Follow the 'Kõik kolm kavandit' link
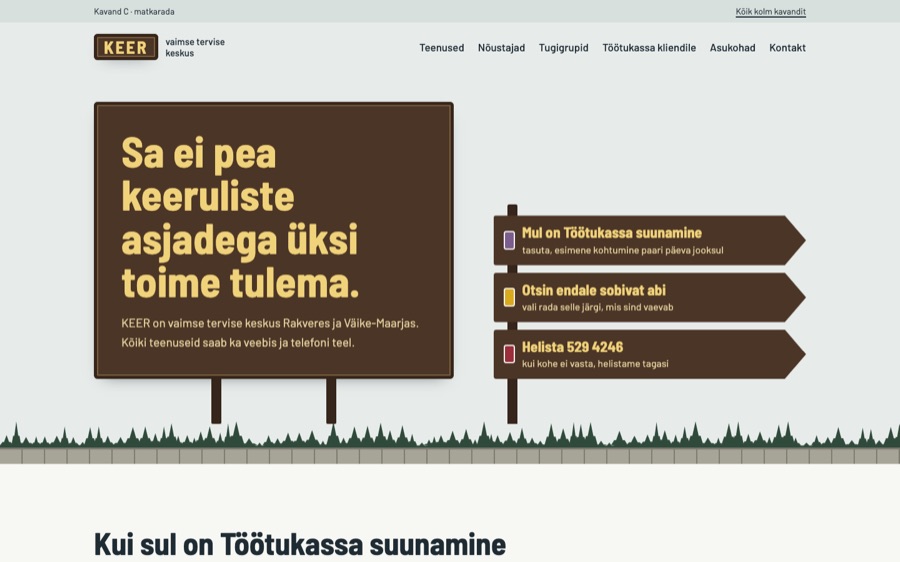Screen dimensions: 900x562 [770, 11]
